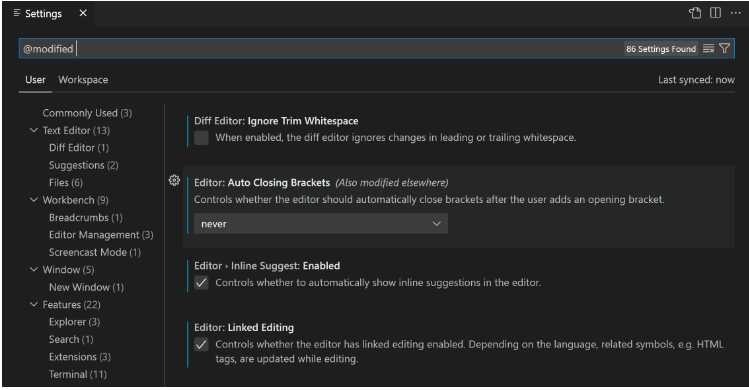Select Explorer (3) category
Screen dimensions: 749x390
coord(74,322)
